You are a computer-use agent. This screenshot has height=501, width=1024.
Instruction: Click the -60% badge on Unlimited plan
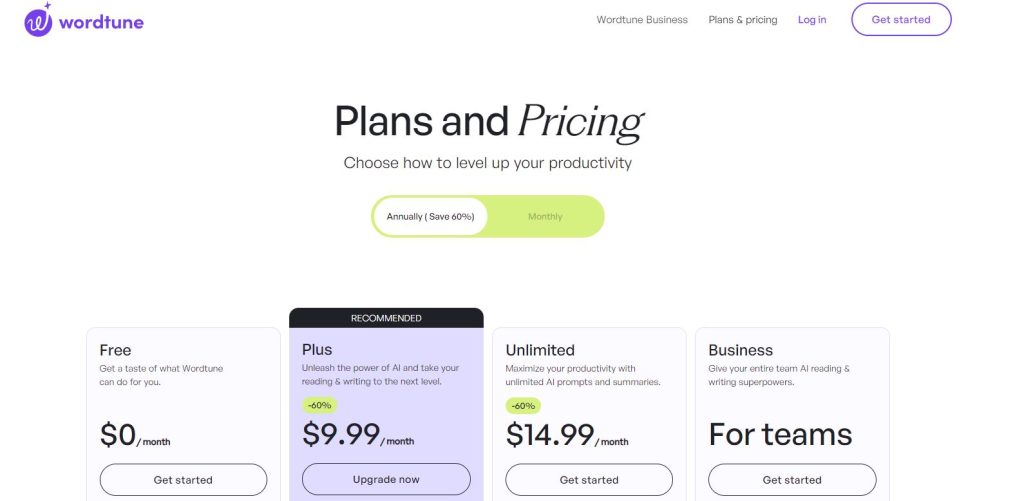click(523, 406)
